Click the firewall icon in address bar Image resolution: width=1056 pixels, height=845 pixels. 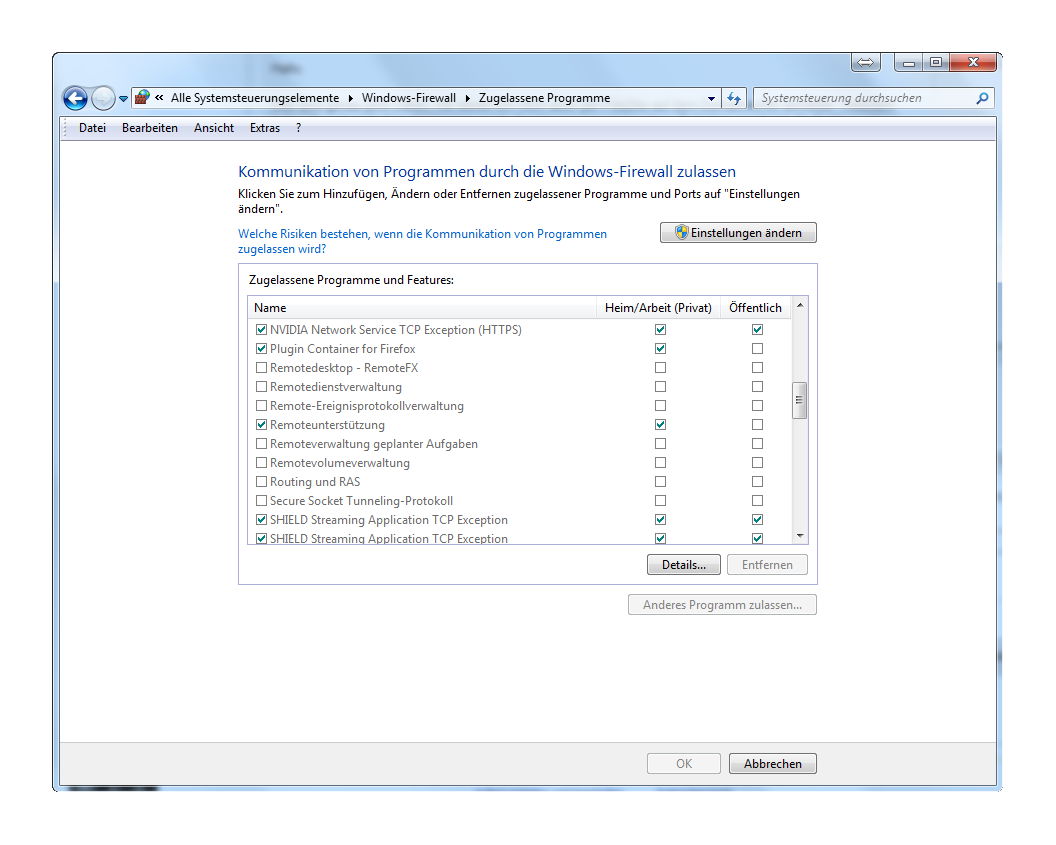point(142,98)
